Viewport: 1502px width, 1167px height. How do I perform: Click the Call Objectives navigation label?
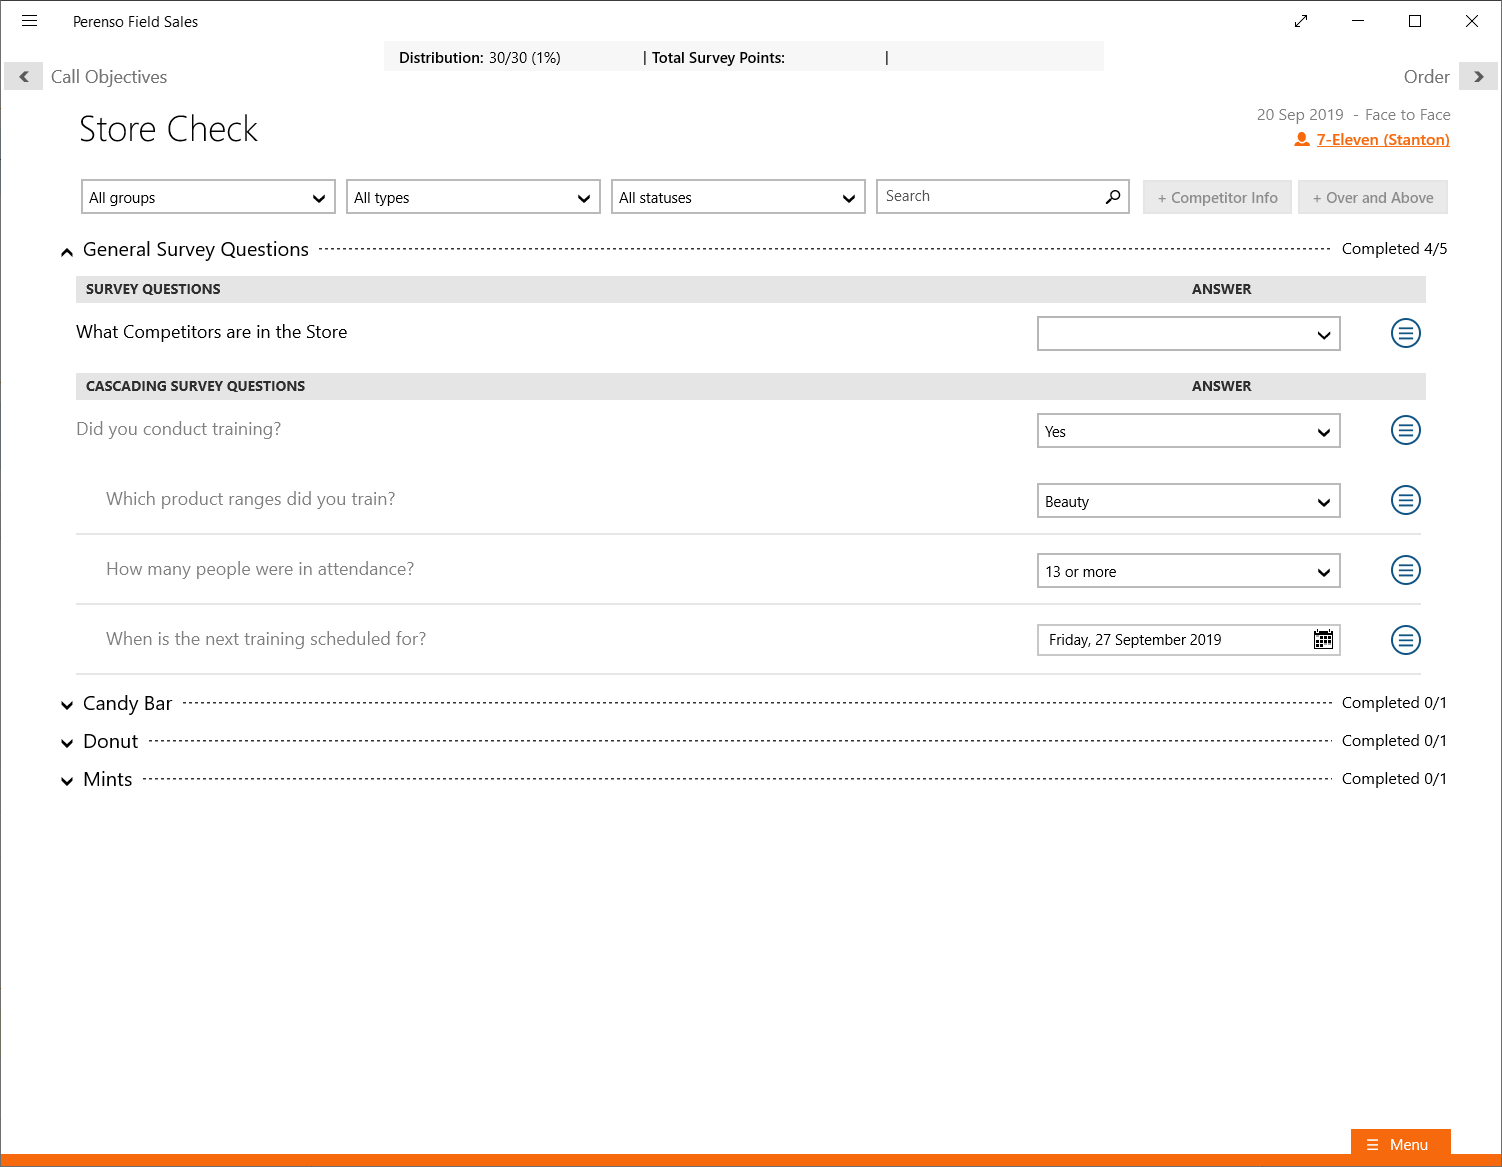coord(109,77)
